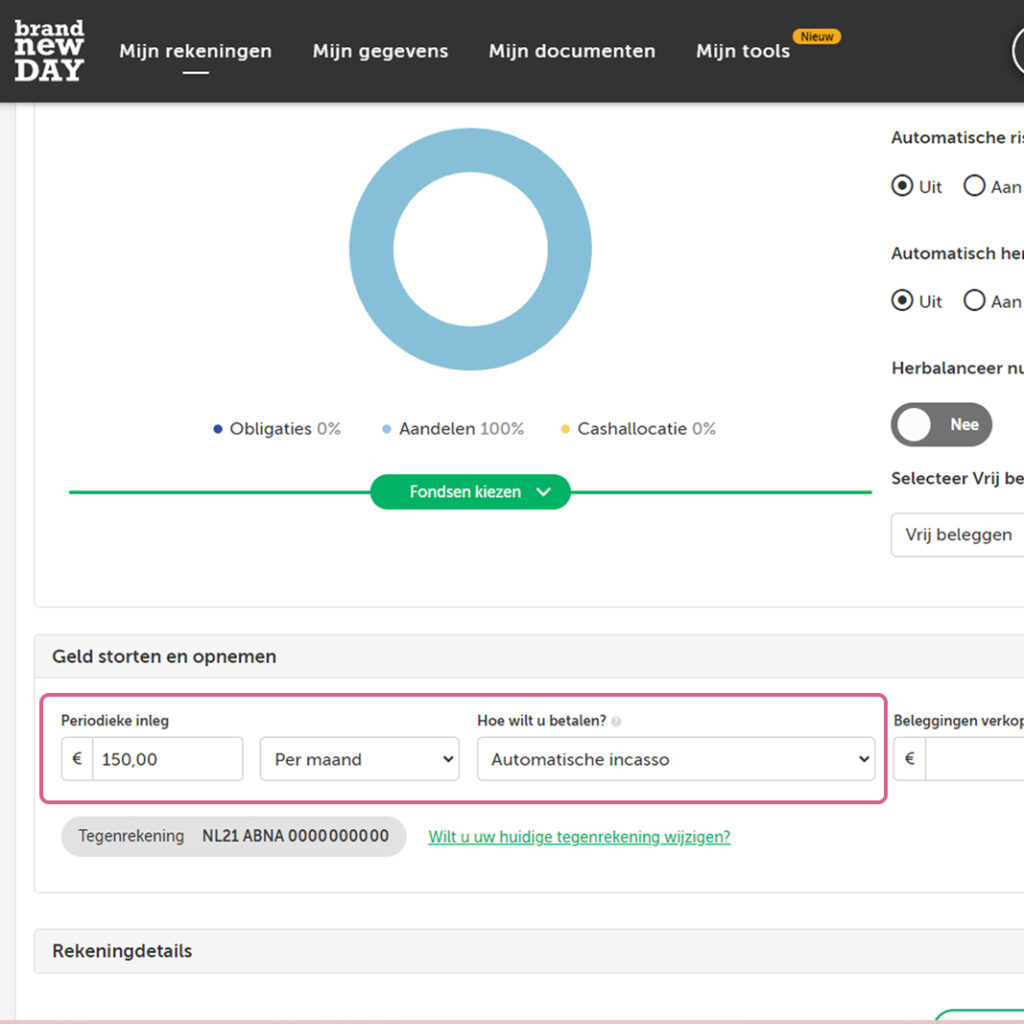
Task: Select 'Aan' under Automatisch herbalanceren
Action: 974,301
